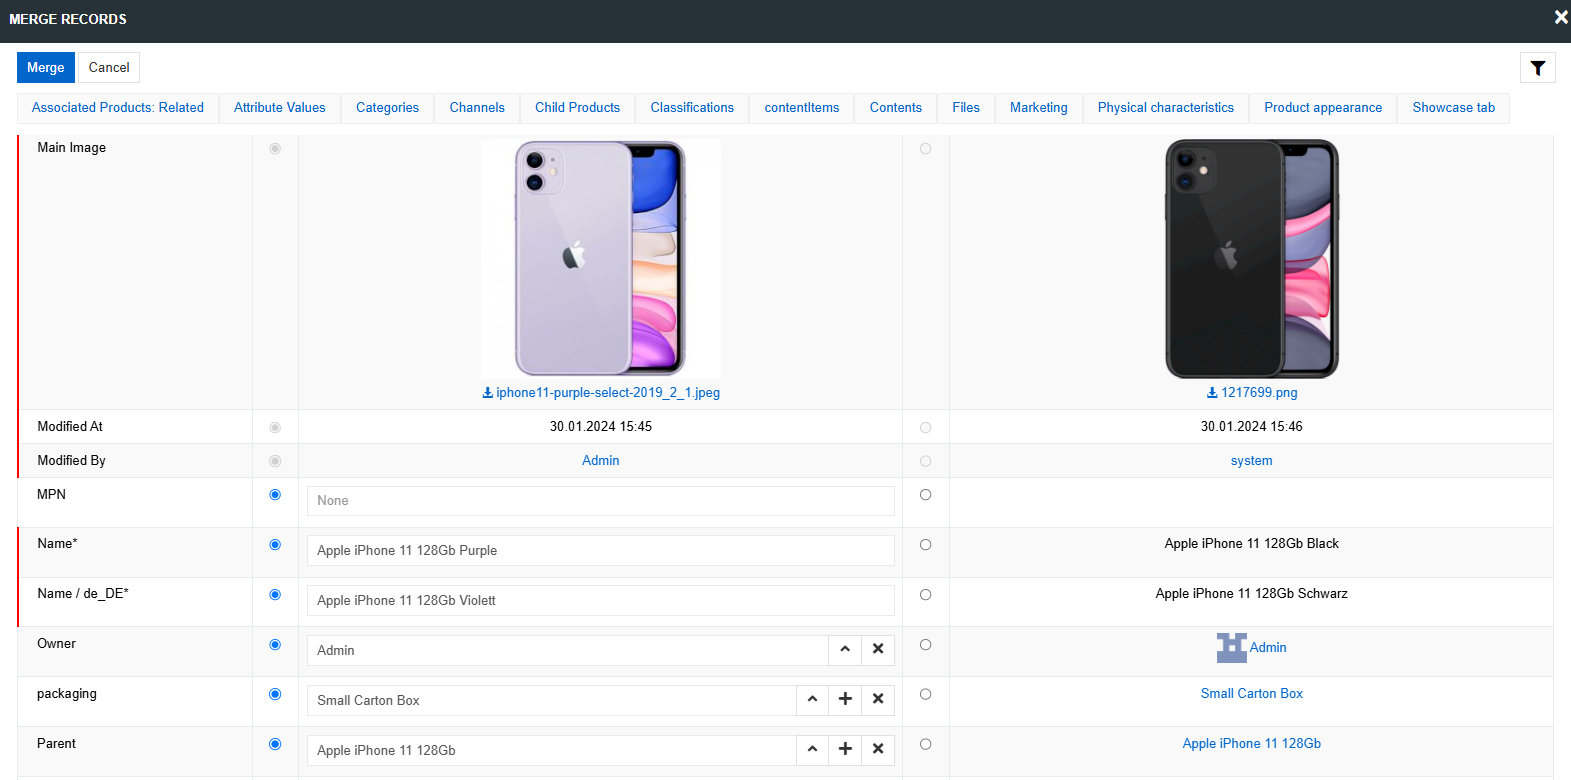Open the filter icon button
This screenshot has height=780, width=1571.
coord(1537,68)
